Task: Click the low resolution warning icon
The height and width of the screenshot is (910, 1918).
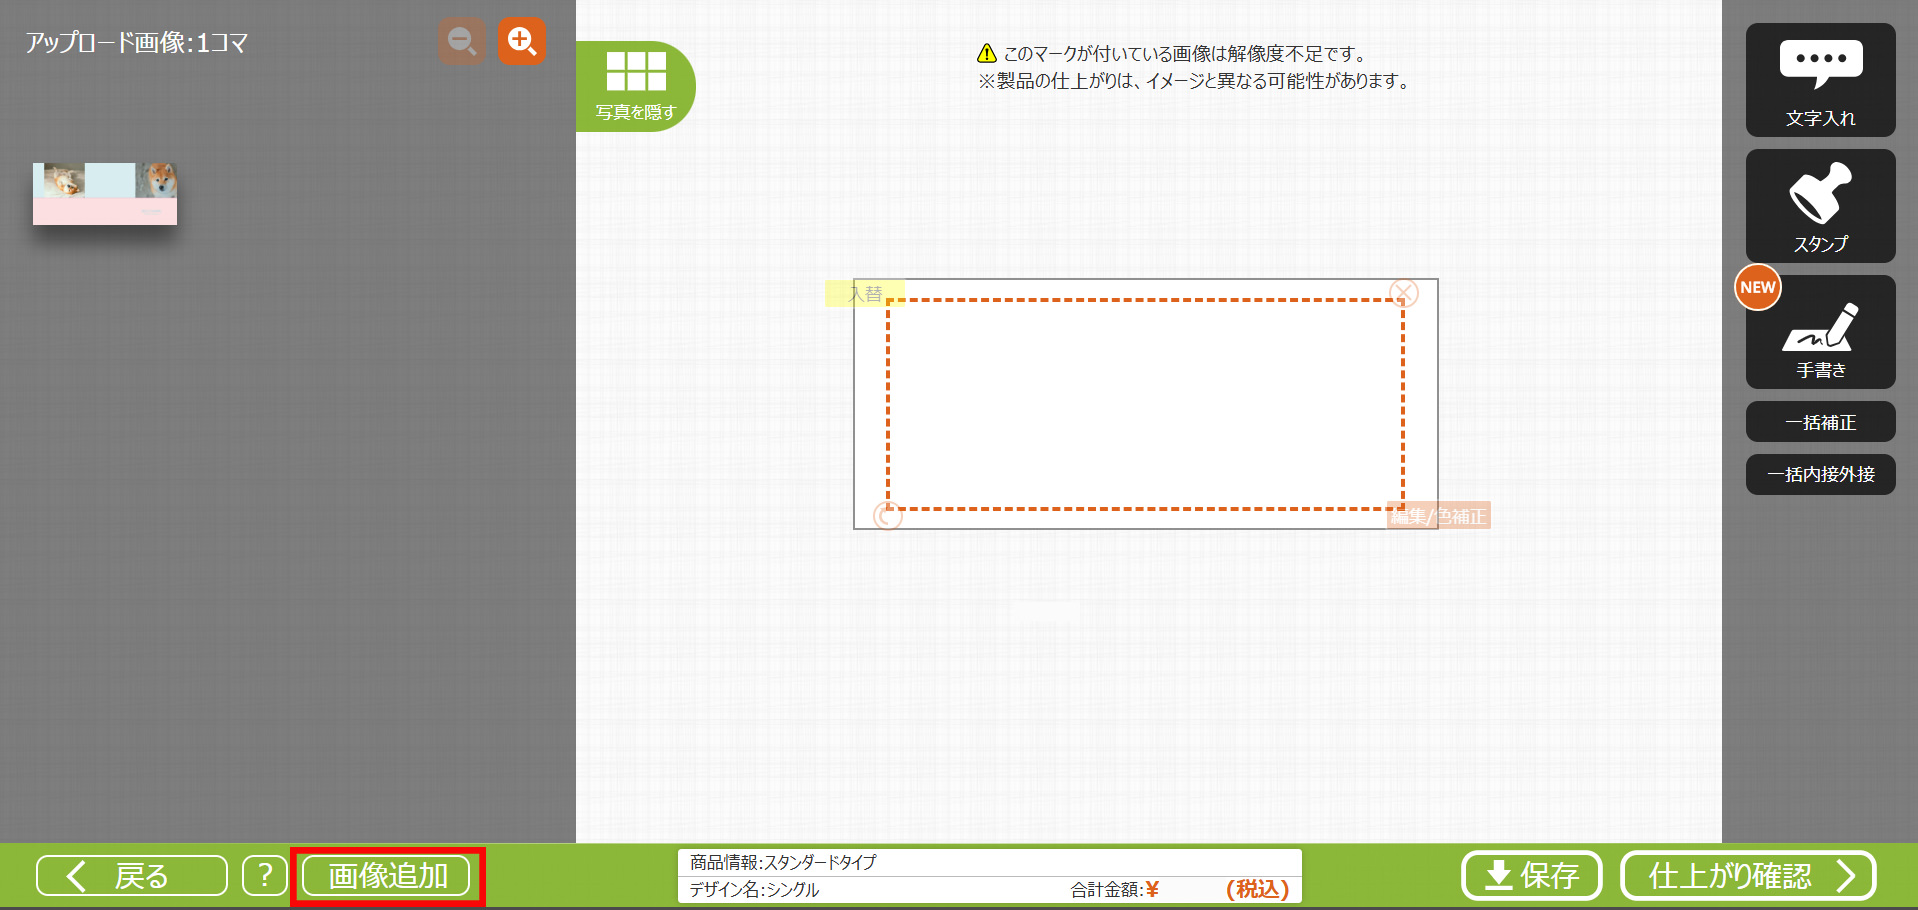Action: pos(987,53)
